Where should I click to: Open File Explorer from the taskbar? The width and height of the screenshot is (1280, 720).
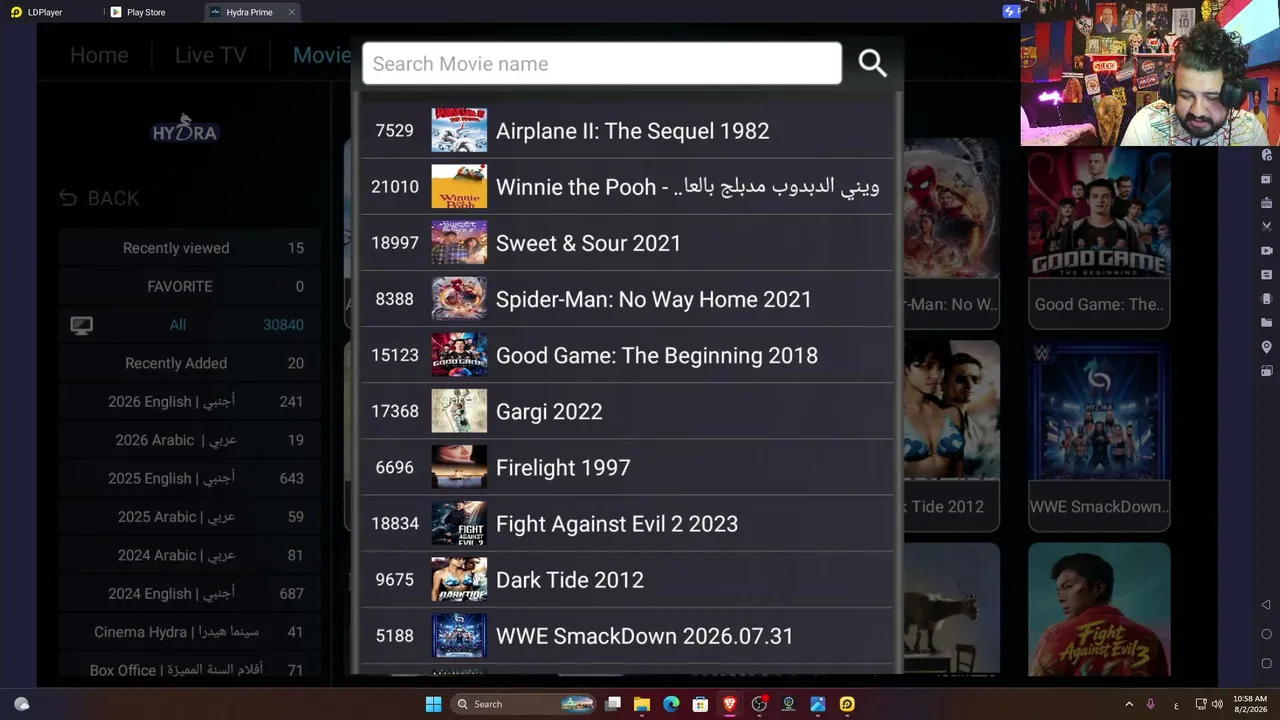[642, 704]
